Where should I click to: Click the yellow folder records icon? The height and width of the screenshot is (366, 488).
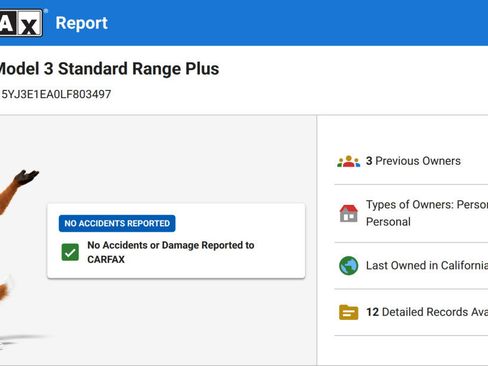[x=348, y=312]
